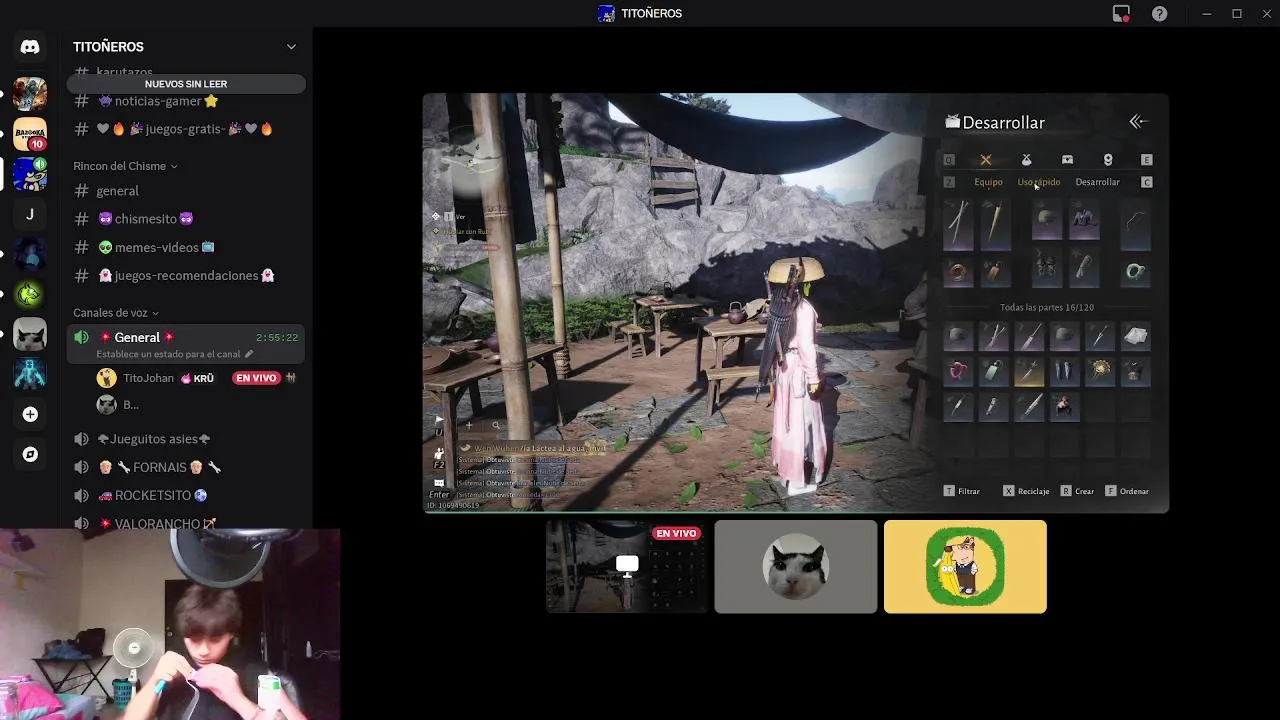Open the noticias-gamer channel
The image size is (1280, 720).
coord(186,101)
